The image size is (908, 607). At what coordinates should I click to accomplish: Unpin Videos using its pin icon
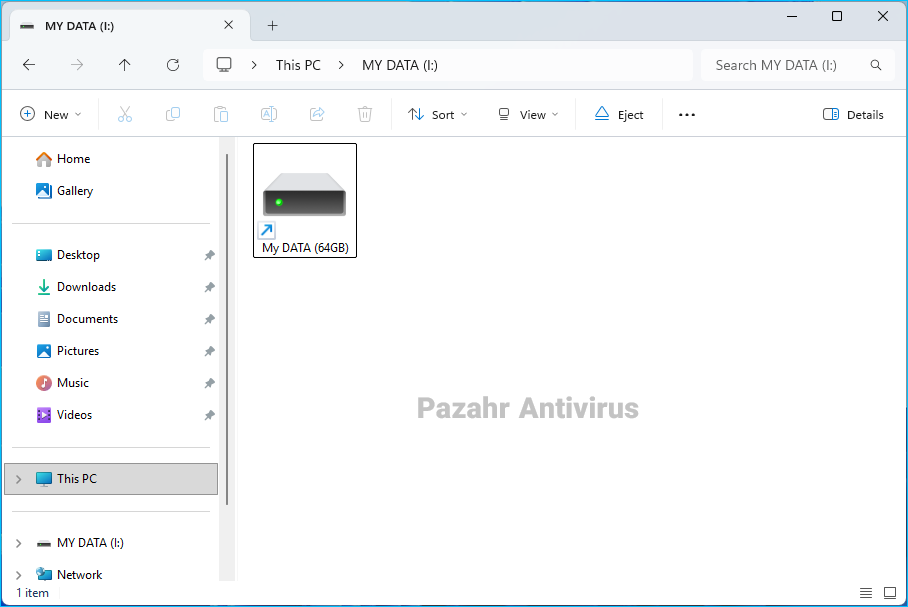click(210, 415)
